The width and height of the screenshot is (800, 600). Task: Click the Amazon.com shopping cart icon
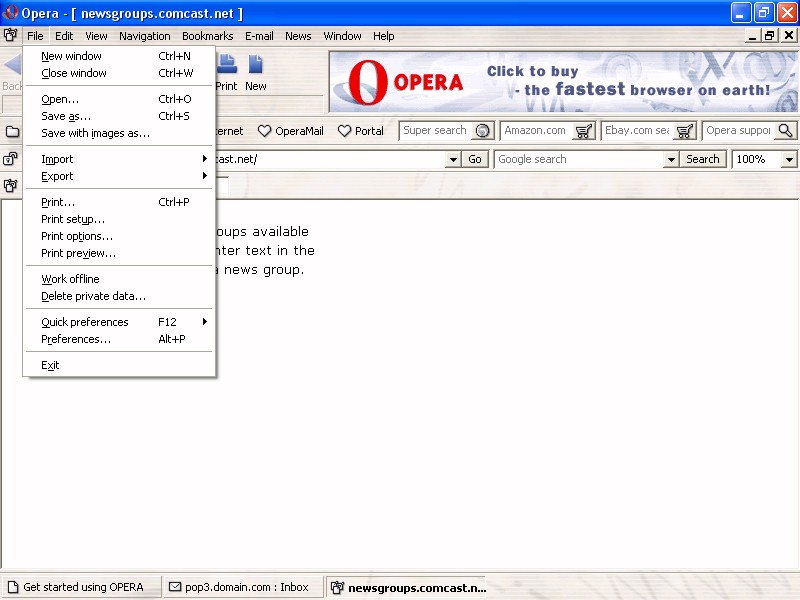[x=584, y=131]
